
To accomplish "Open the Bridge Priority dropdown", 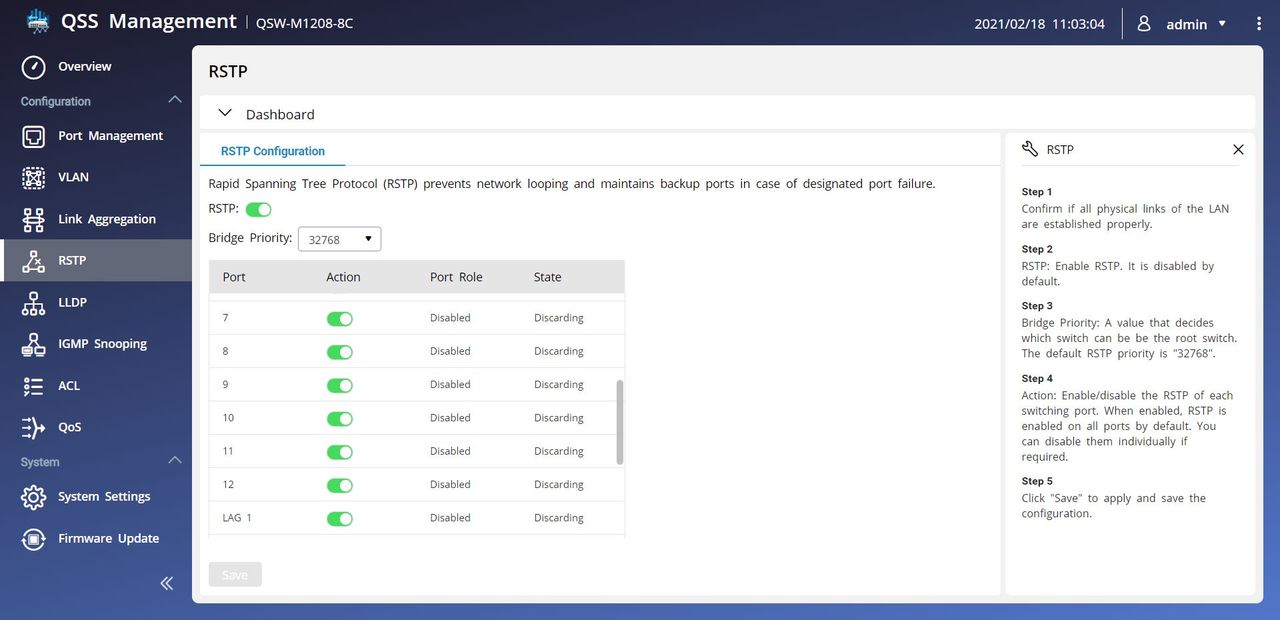I will point(340,239).
